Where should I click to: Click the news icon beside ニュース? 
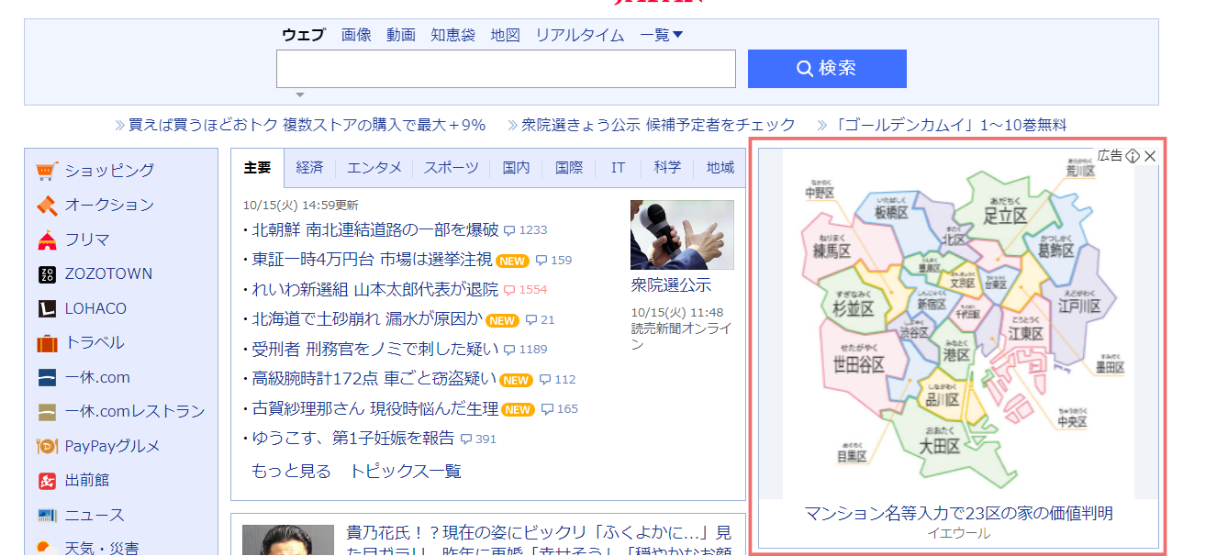pyautogui.click(x=47, y=515)
